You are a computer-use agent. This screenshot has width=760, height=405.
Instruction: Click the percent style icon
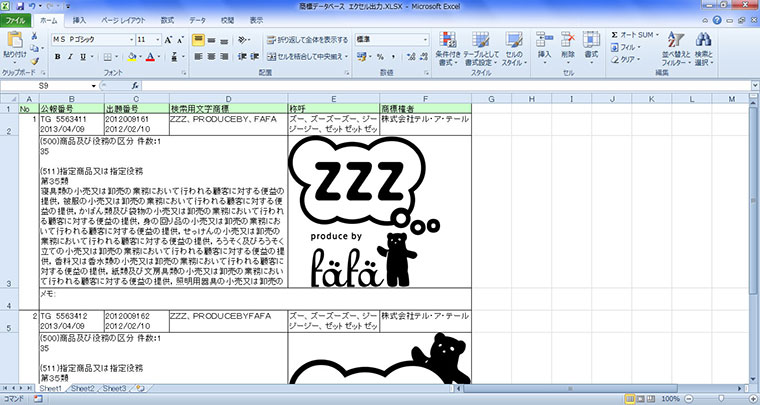380,57
